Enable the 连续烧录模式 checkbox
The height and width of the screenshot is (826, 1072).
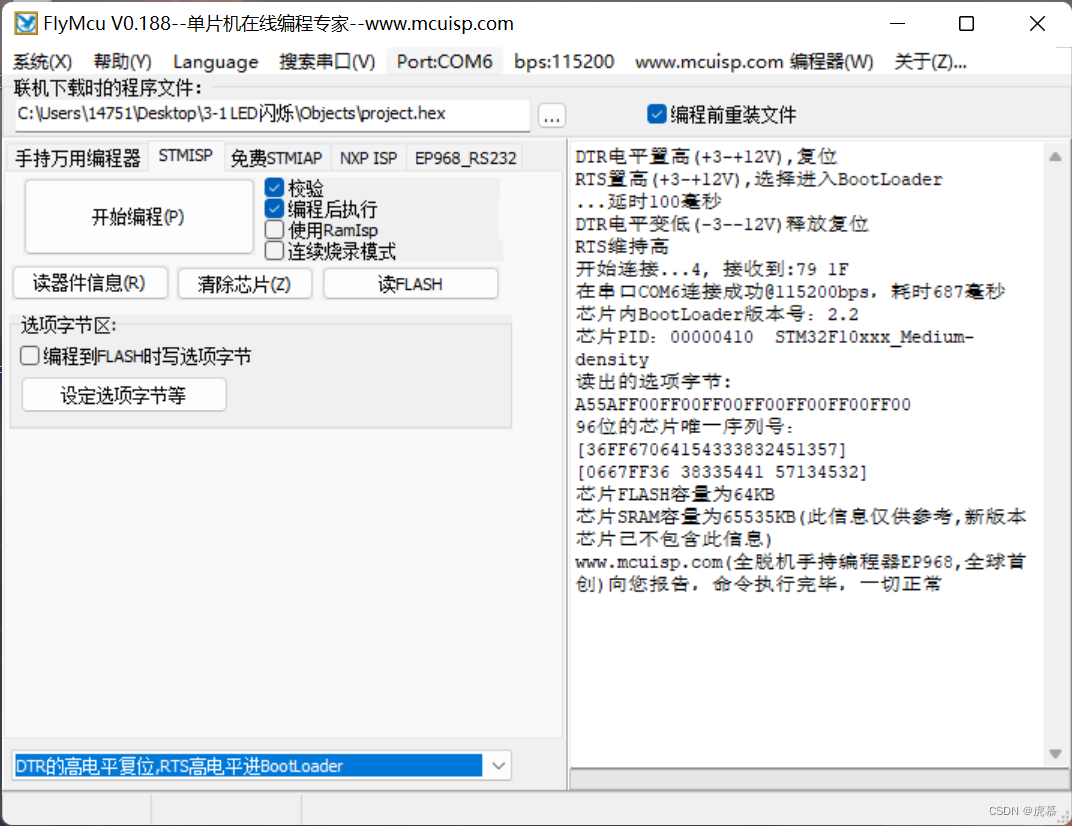pos(274,251)
